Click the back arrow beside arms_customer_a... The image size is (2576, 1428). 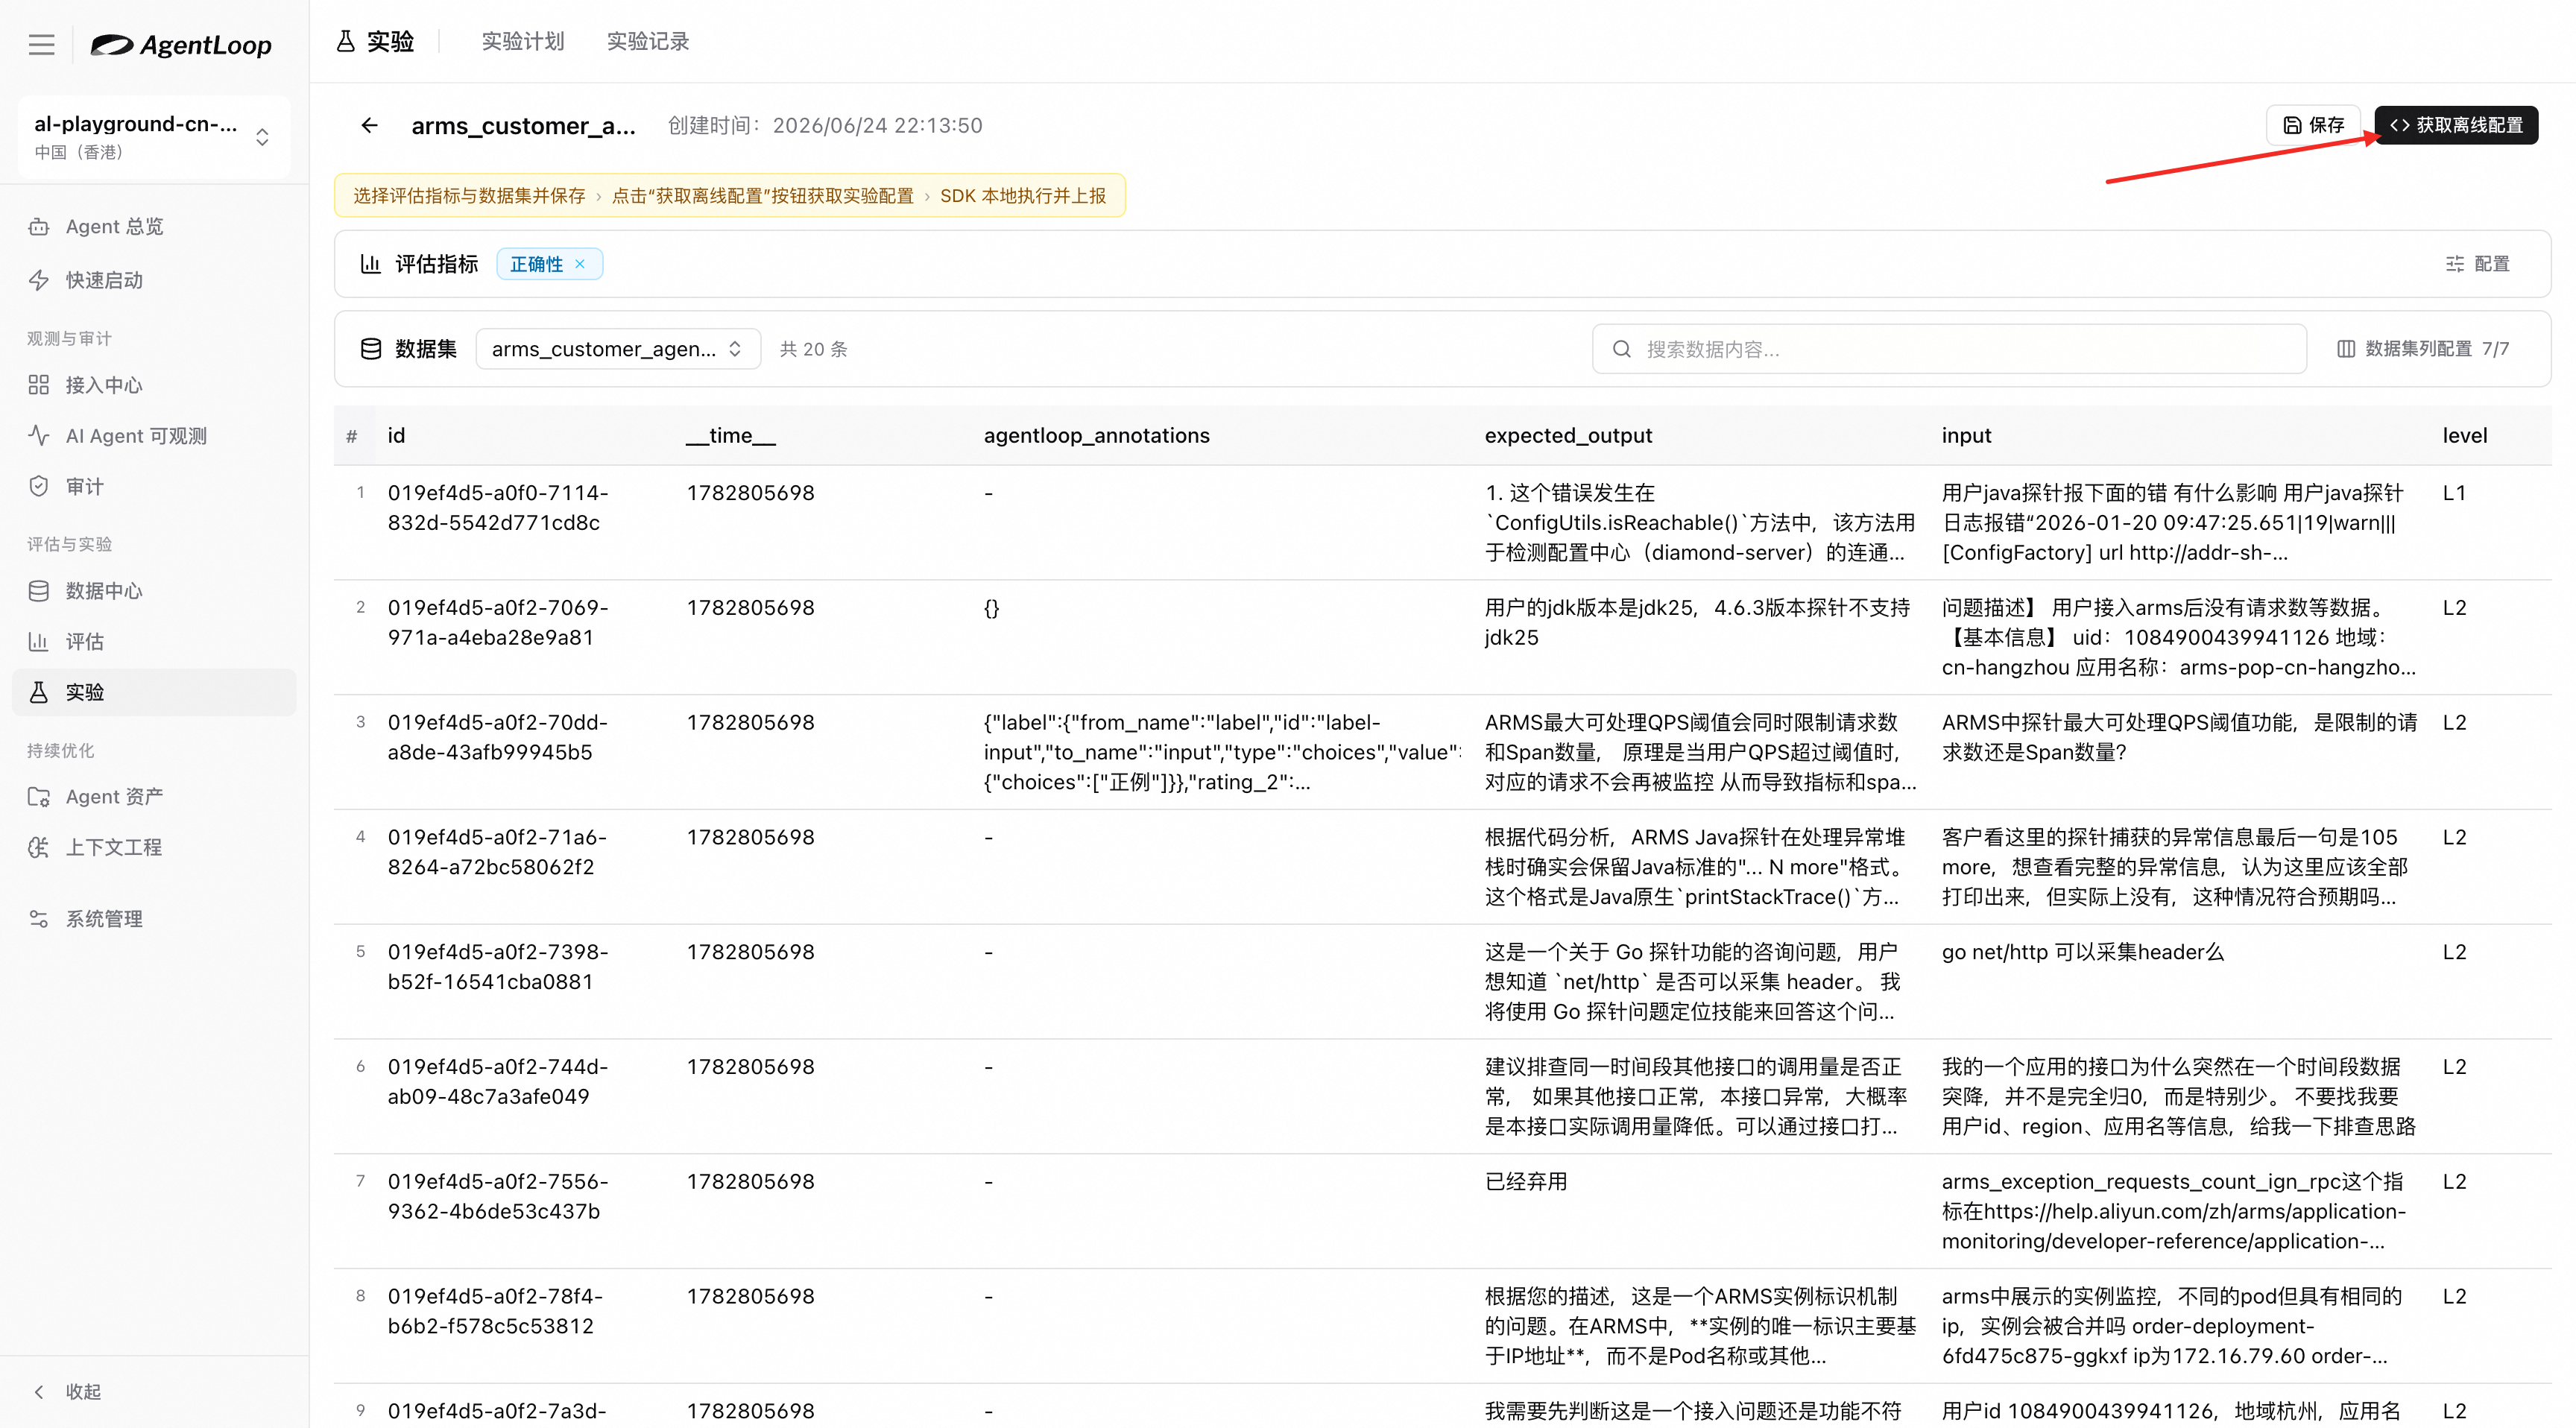click(369, 125)
